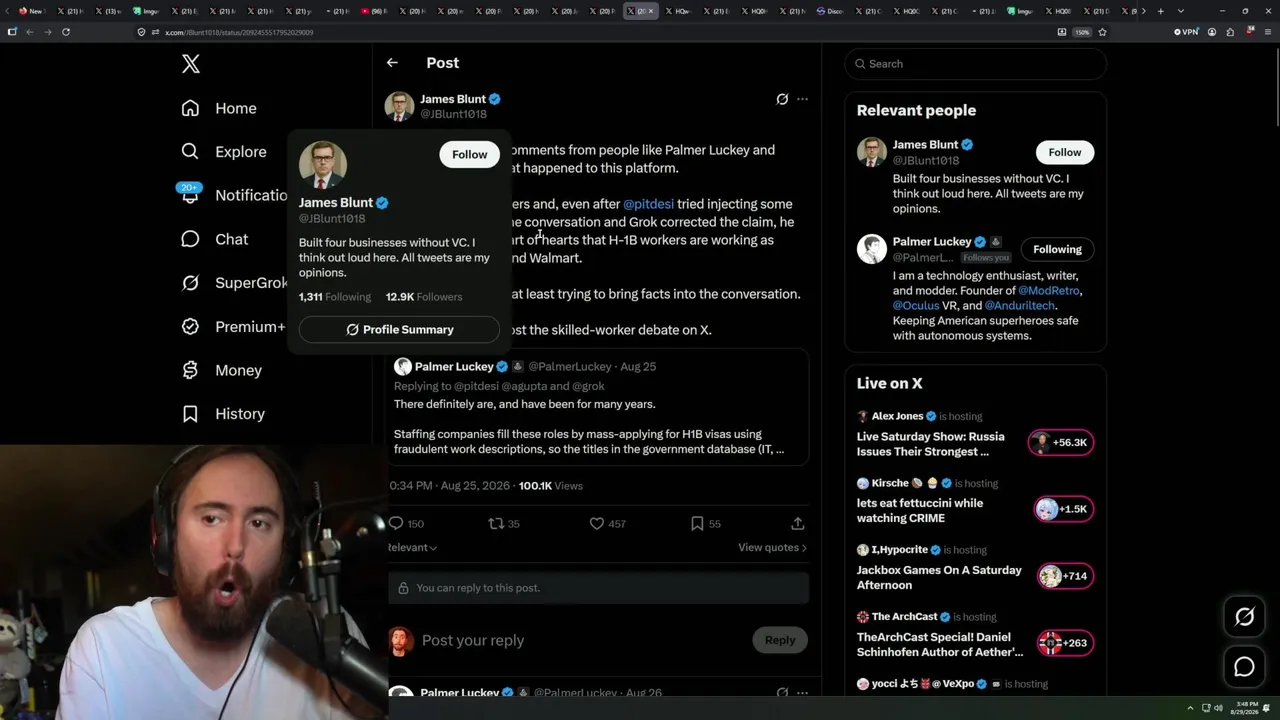Click the 150% zoom indicator in address bar
Image resolution: width=1280 pixels, height=720 pixels.
pos(1081,32)
